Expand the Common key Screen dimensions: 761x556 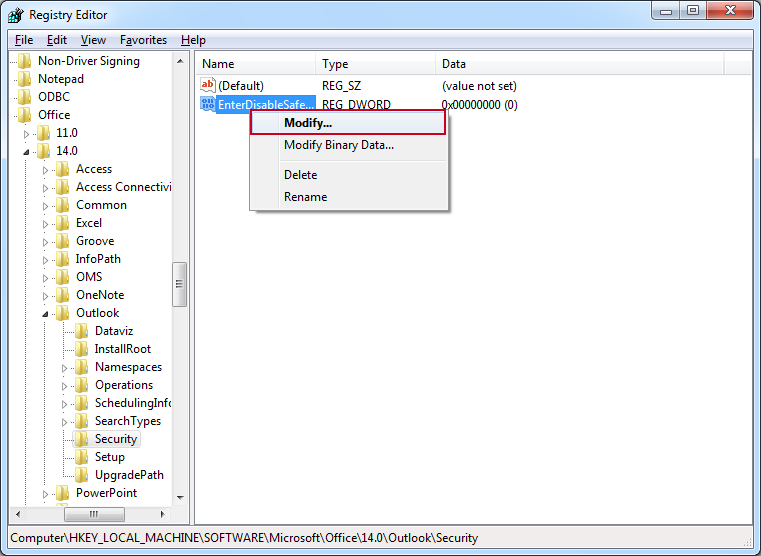pos(45,206)
